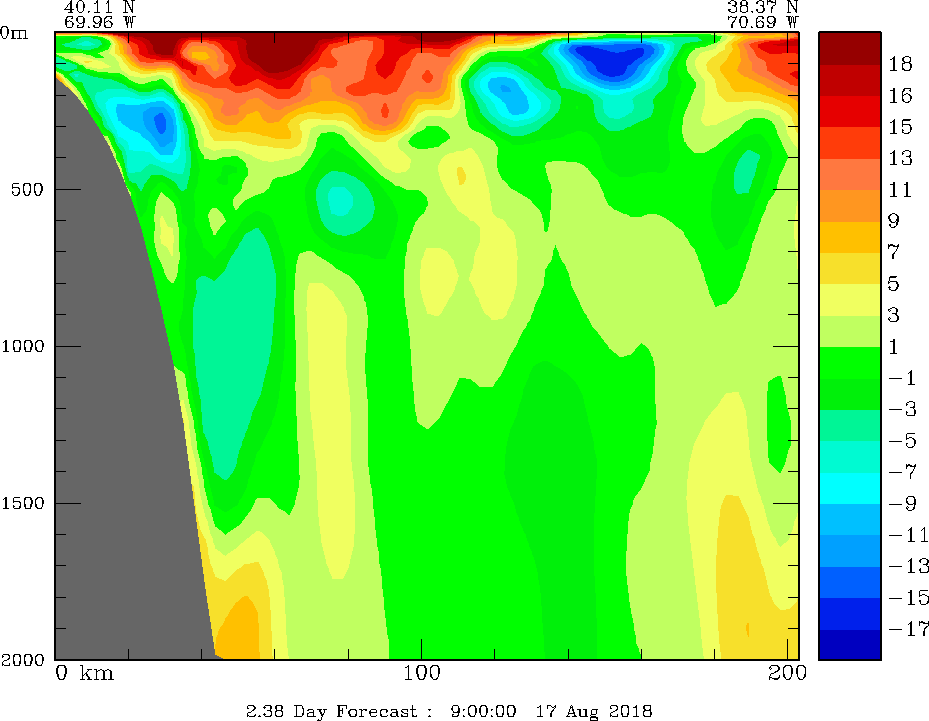This screenshot has height=721, width=929.
Task: Click the 0m depth axis label
Action: 14,33
